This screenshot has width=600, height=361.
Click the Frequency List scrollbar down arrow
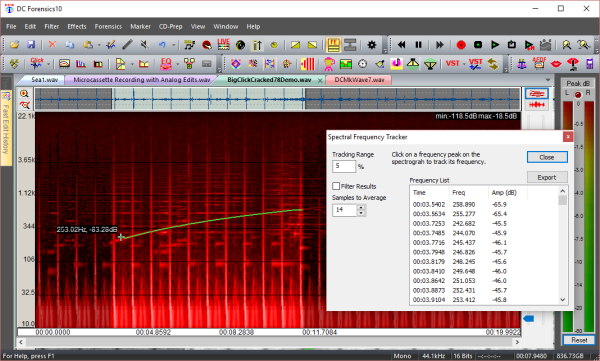click(x=562, y=300)
